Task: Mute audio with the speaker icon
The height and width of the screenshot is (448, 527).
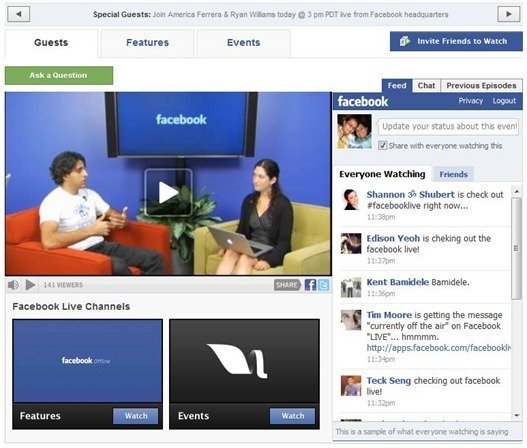Action: pos(13,285)
